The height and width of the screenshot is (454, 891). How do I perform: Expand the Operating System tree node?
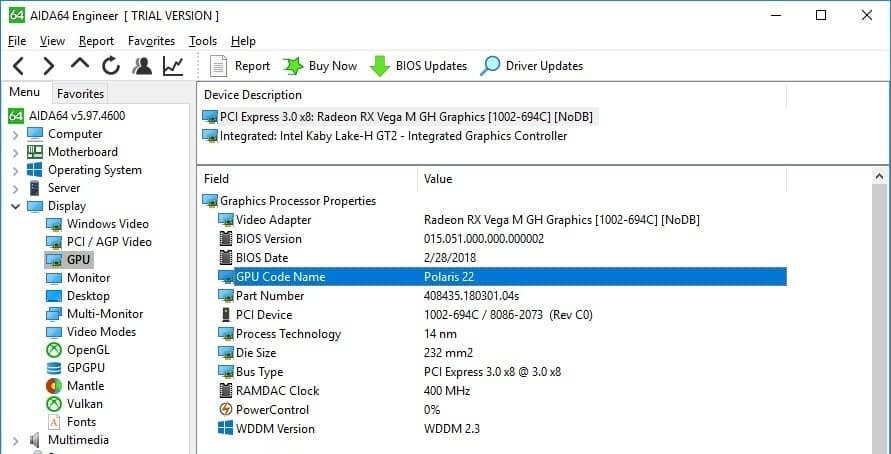pos(15,170)
